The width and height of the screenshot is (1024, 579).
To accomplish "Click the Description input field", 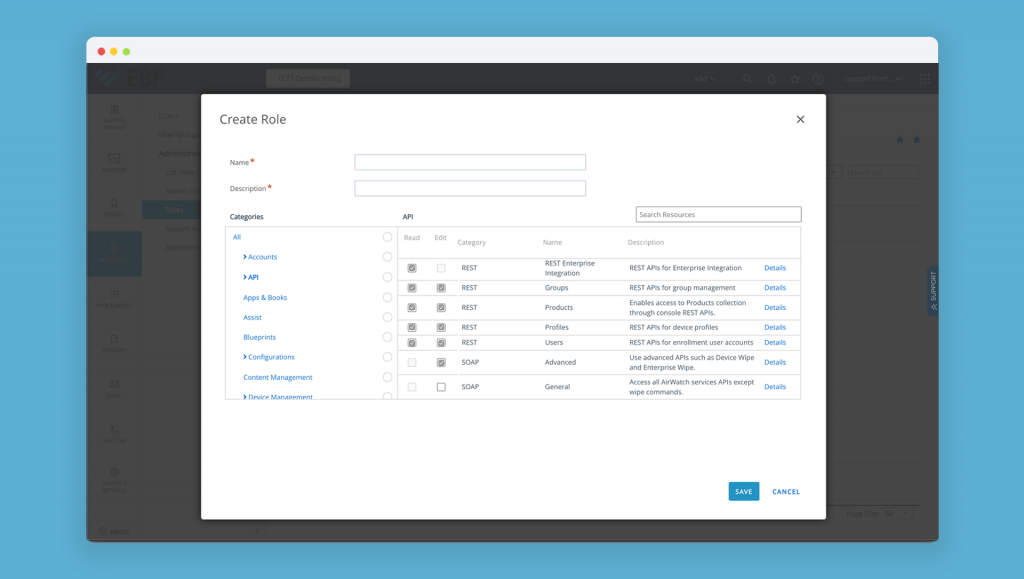I will [x=470, y=188].
